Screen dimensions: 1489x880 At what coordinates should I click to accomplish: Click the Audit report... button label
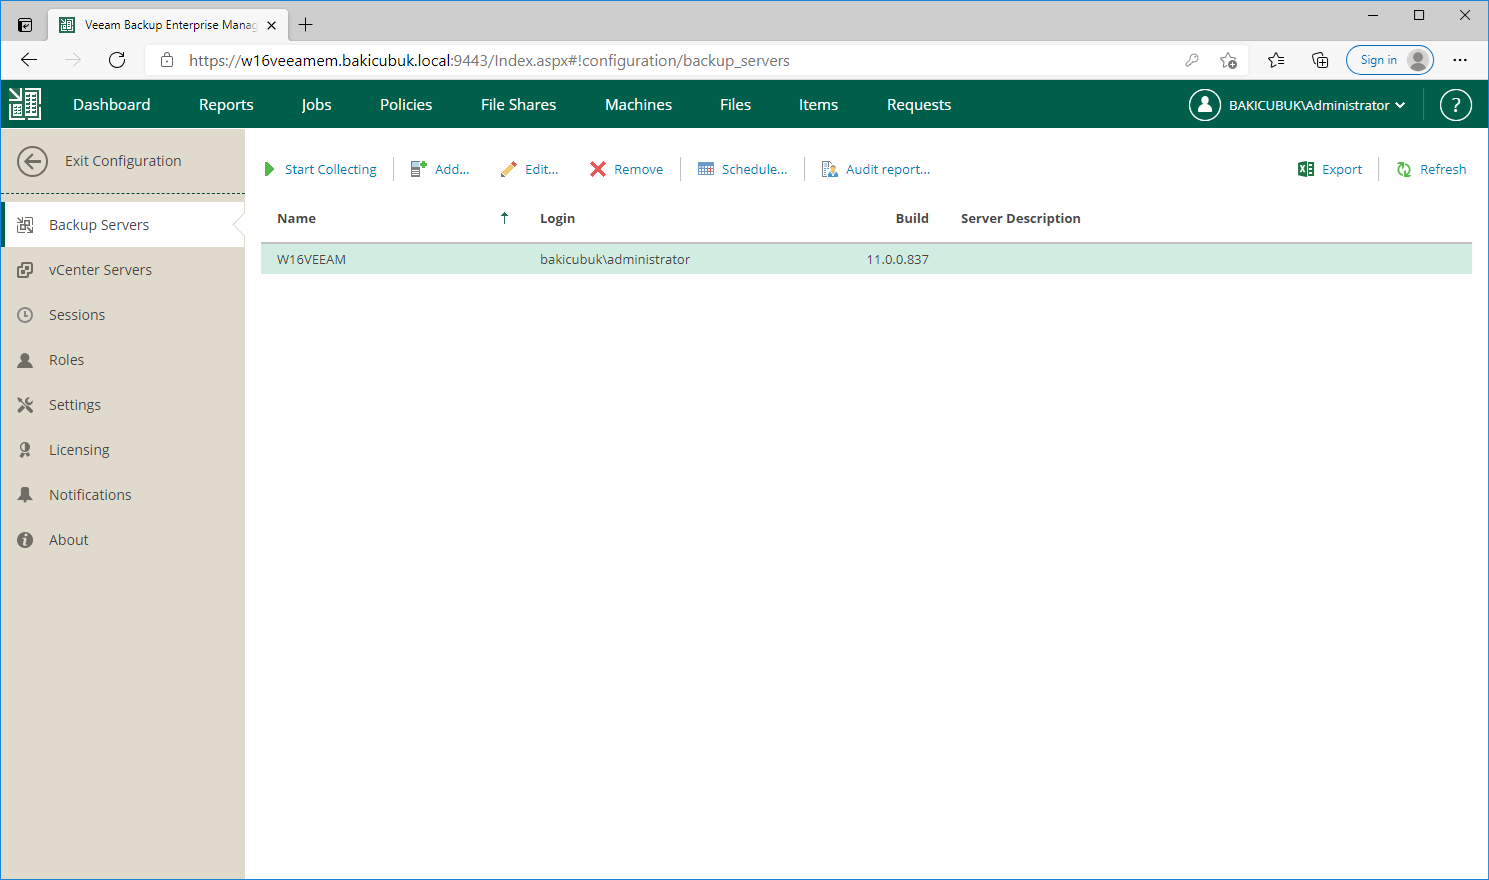888,170
